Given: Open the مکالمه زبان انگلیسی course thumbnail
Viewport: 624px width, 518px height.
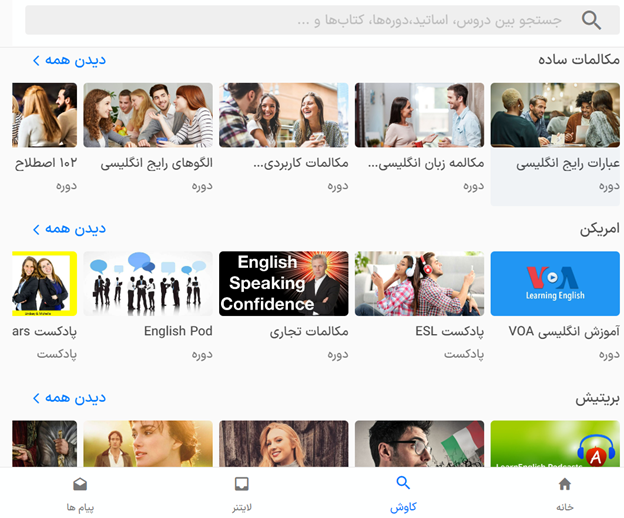Looking at the screenshot, I should click(x=419, y=115).
